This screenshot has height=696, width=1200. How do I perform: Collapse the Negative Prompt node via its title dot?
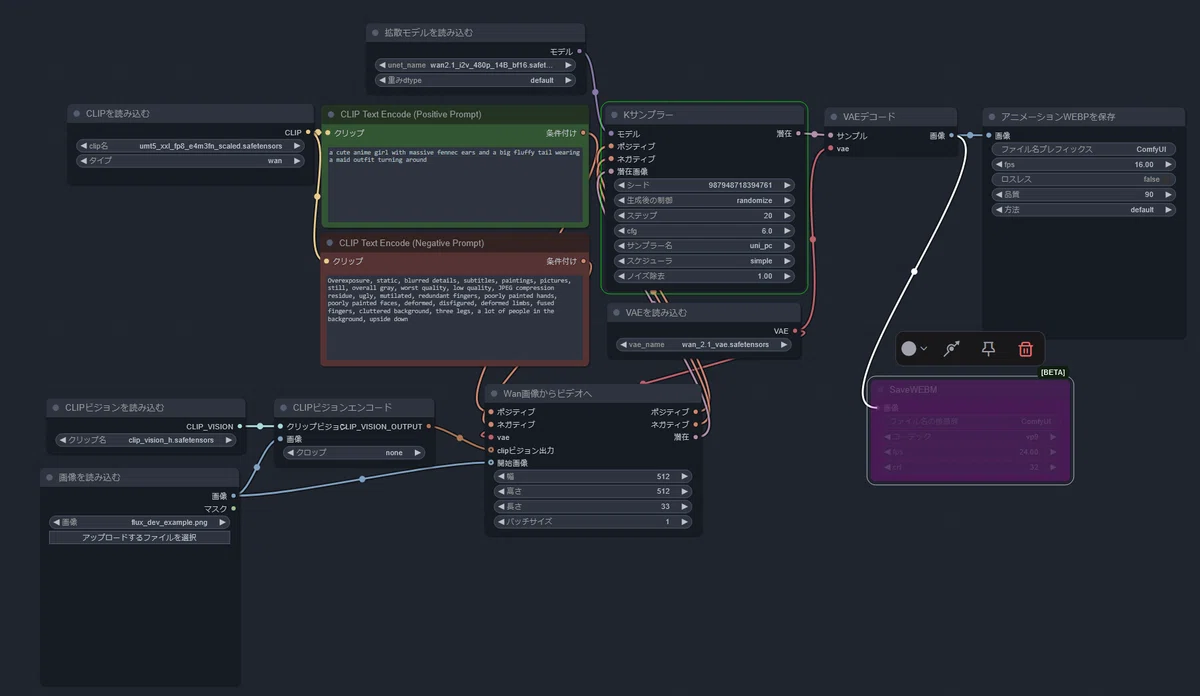[331, 243]
